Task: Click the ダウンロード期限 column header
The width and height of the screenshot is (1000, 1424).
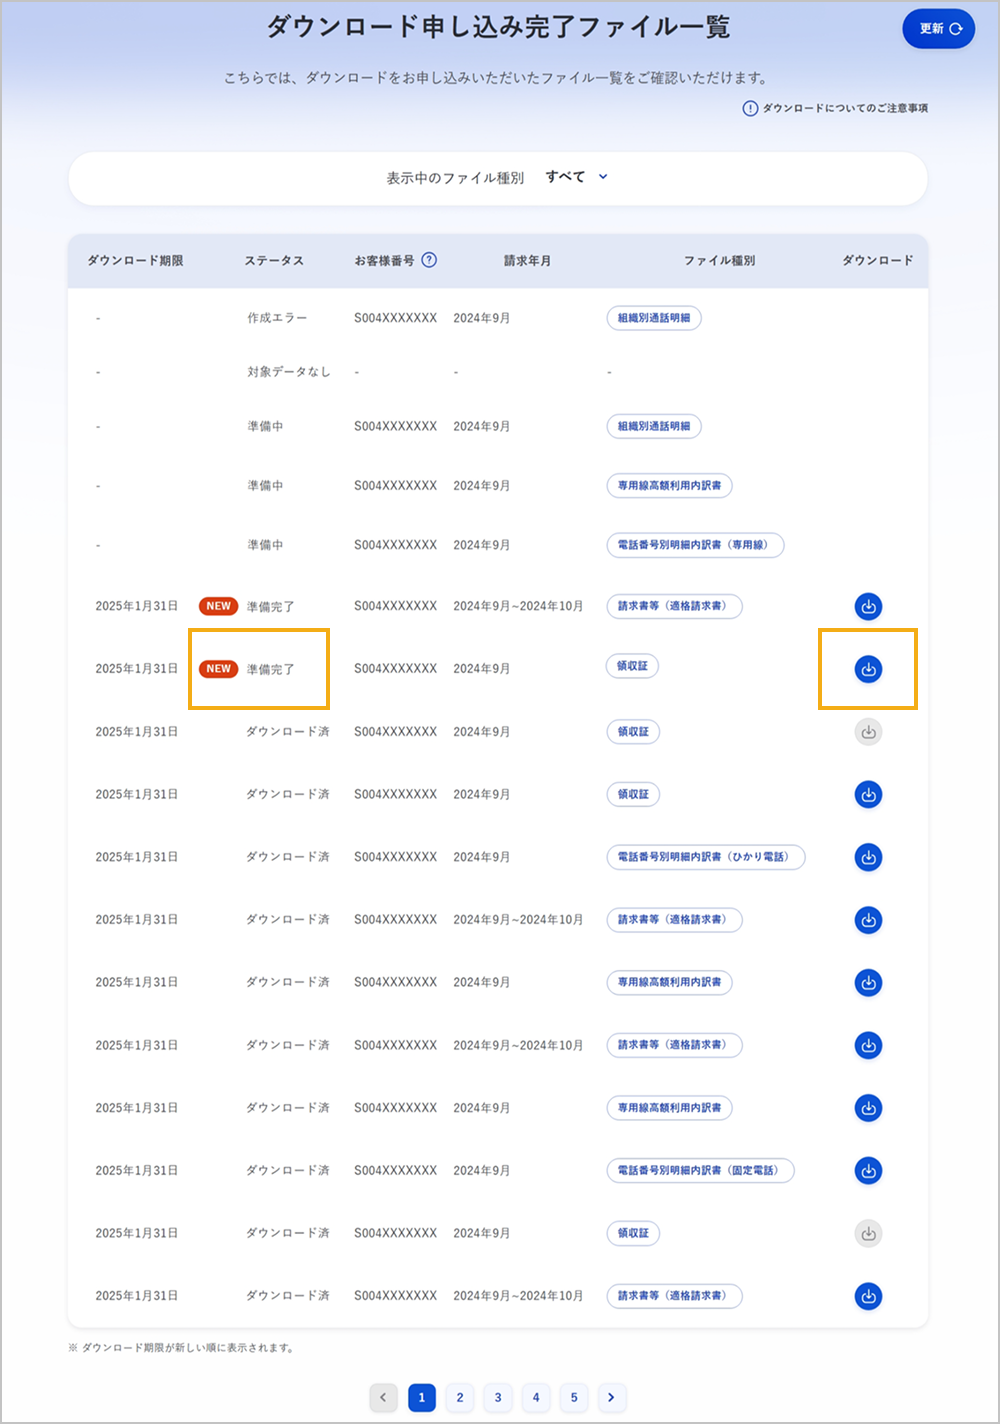Action: (135, 261)
